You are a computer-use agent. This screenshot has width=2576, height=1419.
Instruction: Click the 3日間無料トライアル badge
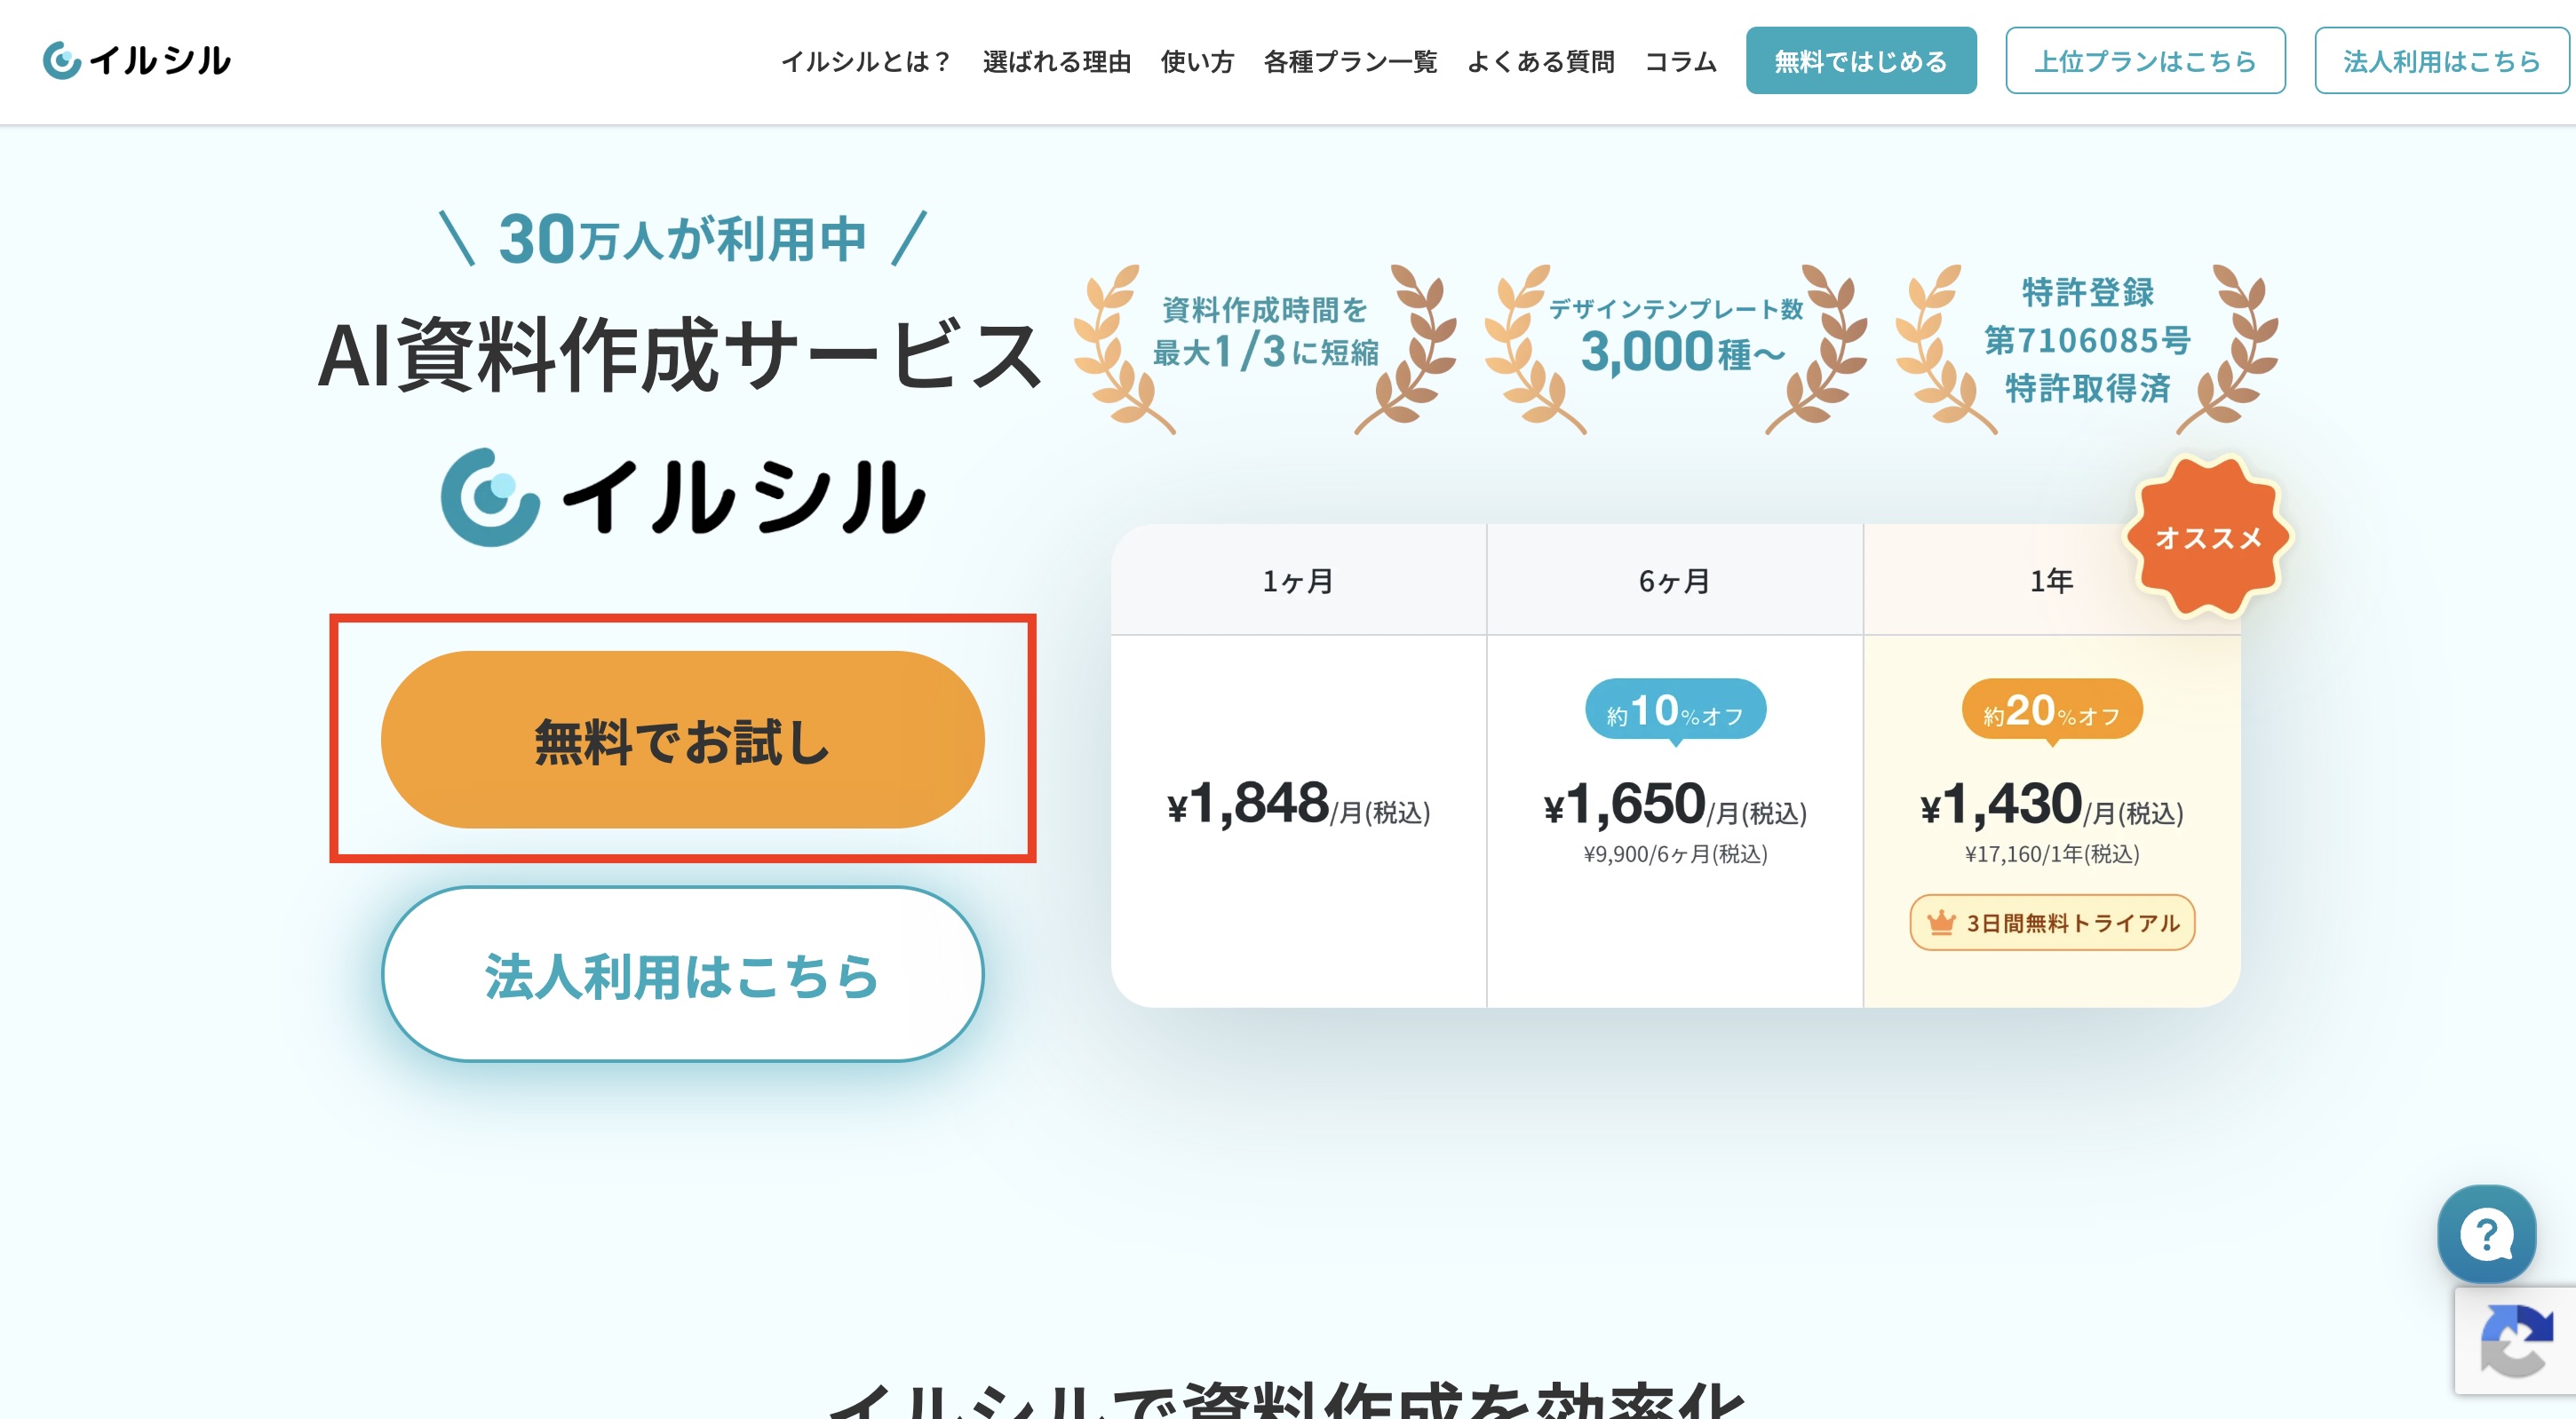tap(2052, 922)
